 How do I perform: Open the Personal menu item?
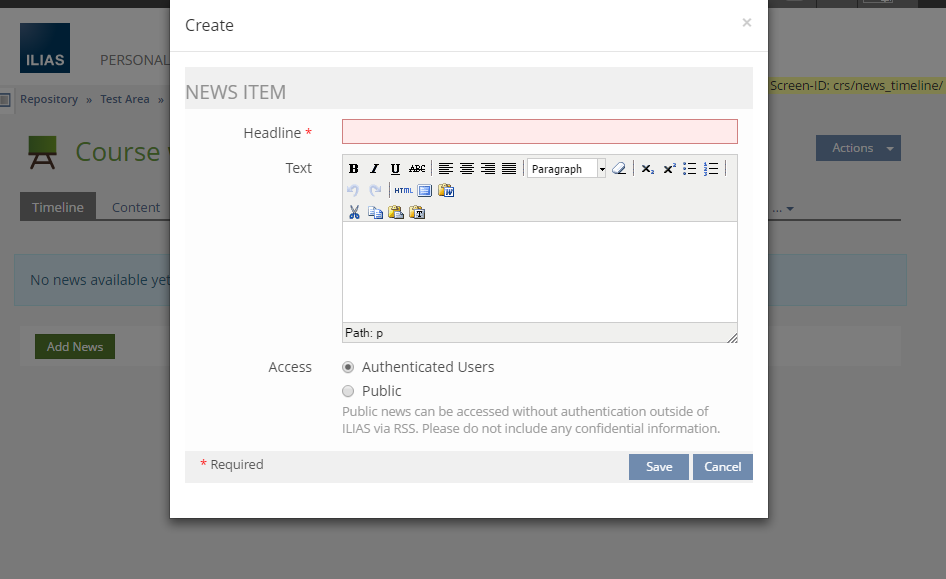[135, 60]
